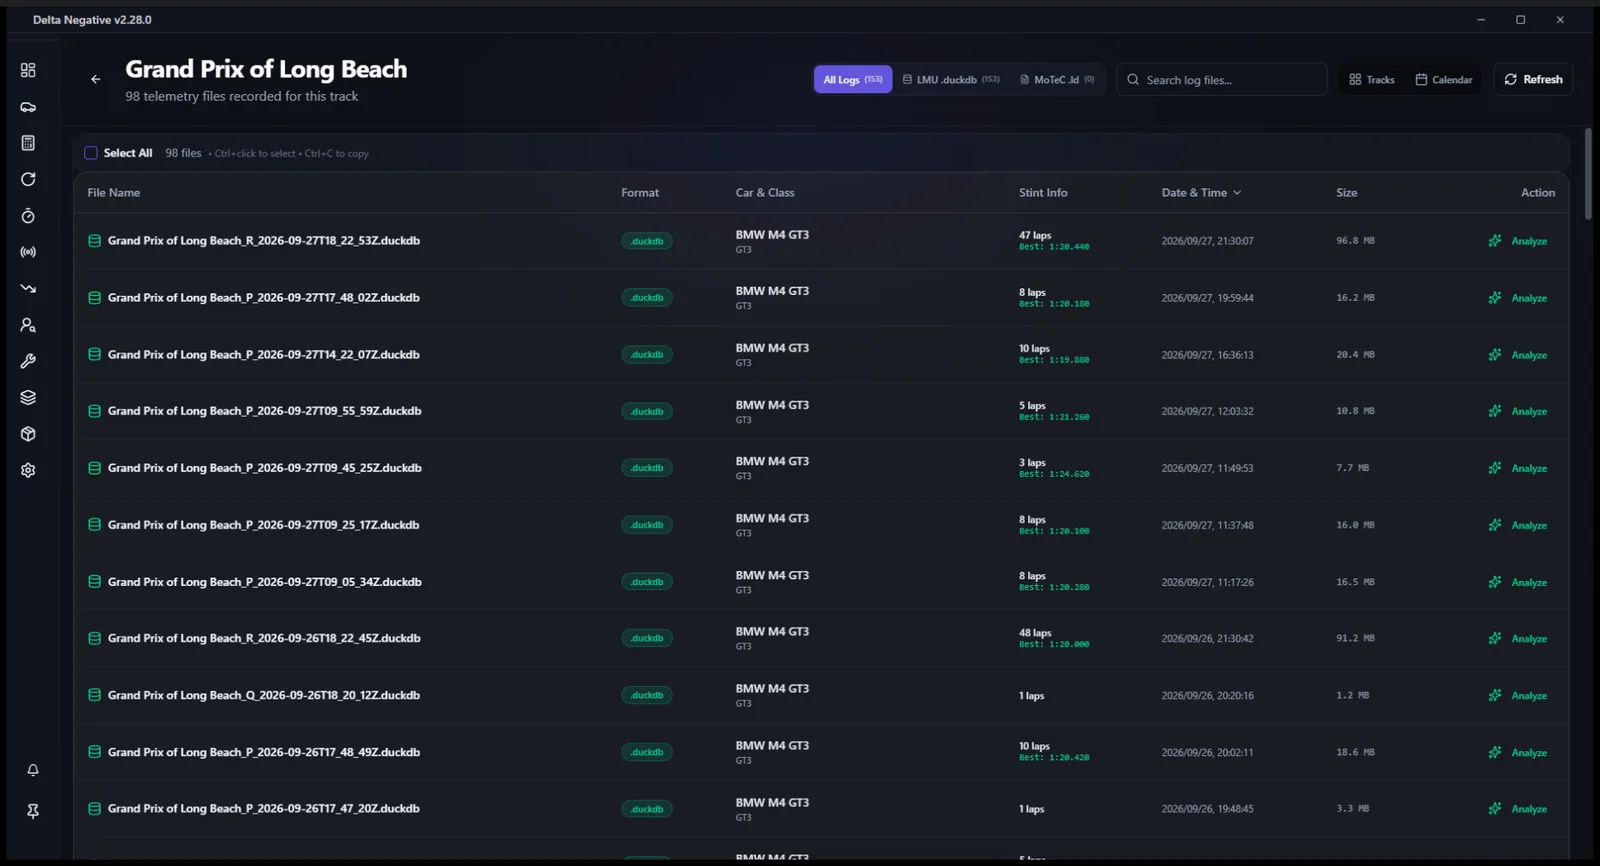Click the Size column header
1600x866 pixels.
[1347, 193]
